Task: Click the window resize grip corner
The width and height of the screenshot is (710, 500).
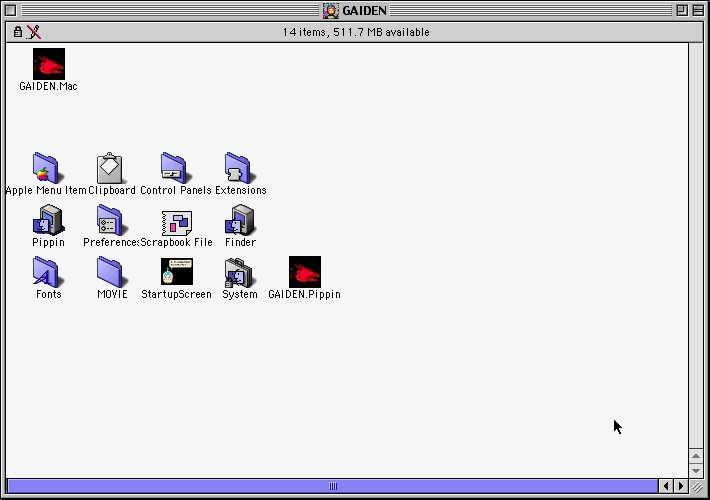Action: click(697, 487)
